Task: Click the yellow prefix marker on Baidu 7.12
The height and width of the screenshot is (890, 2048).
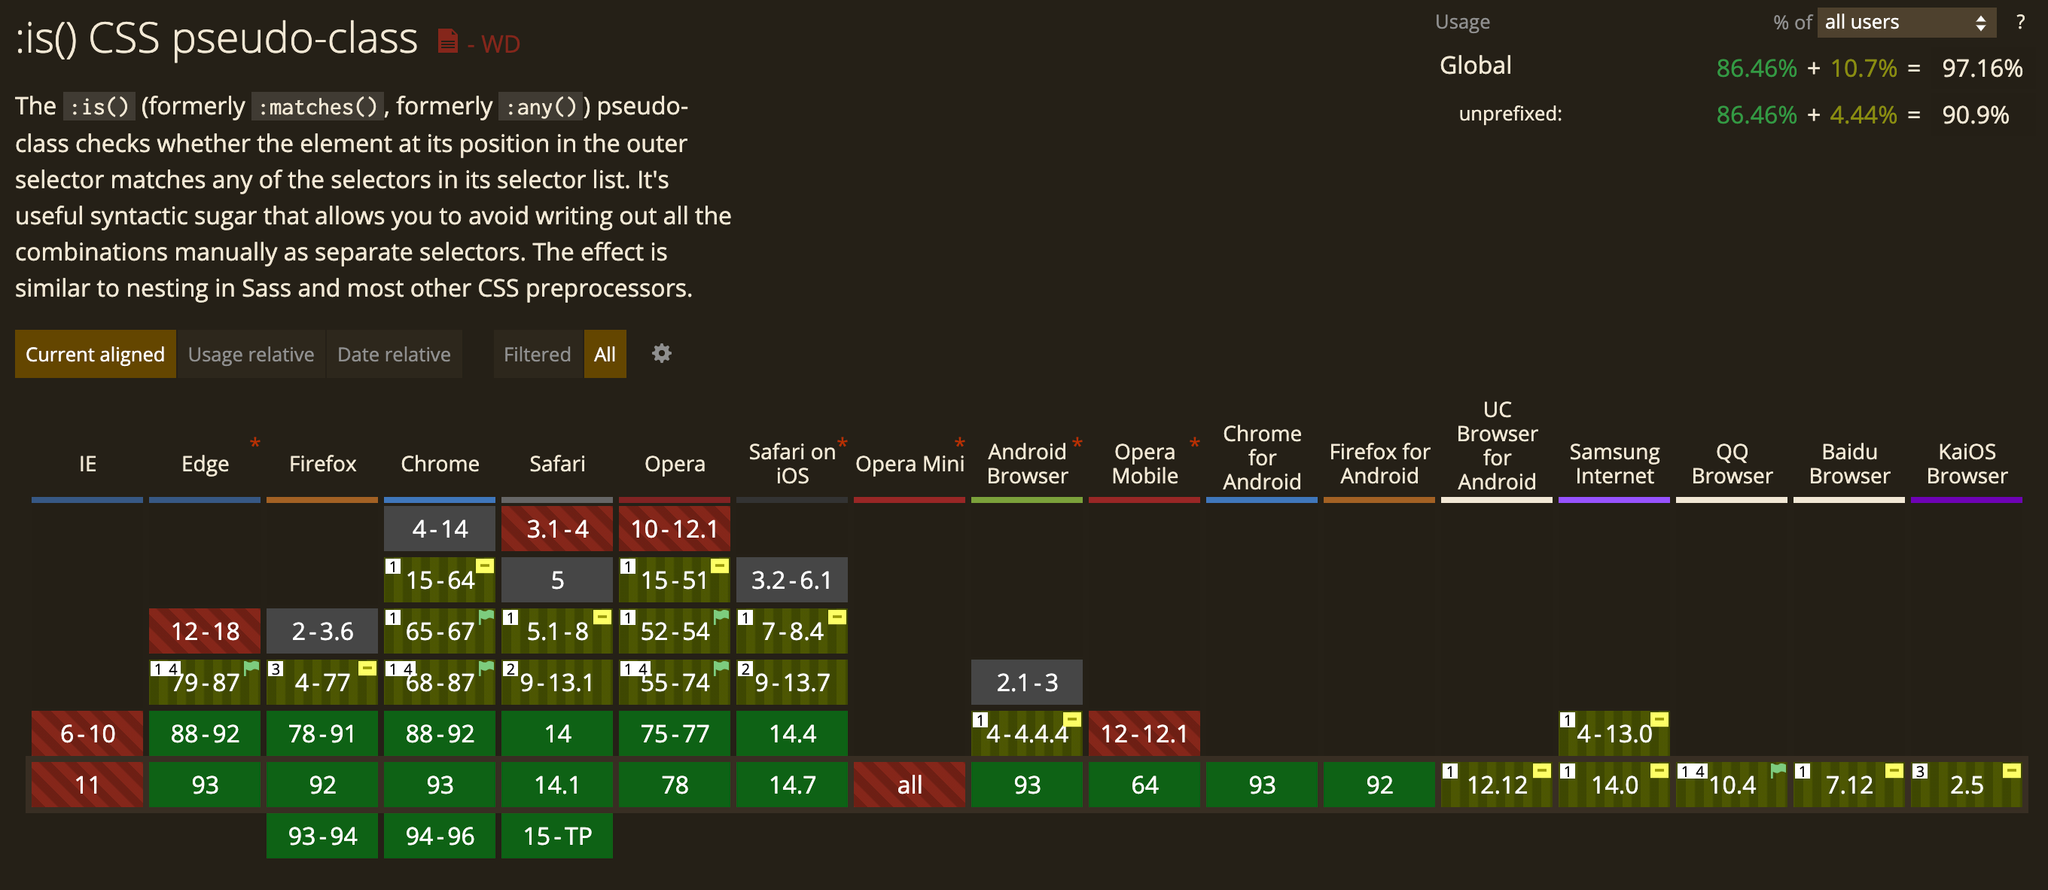Action: click(1894, 771)
